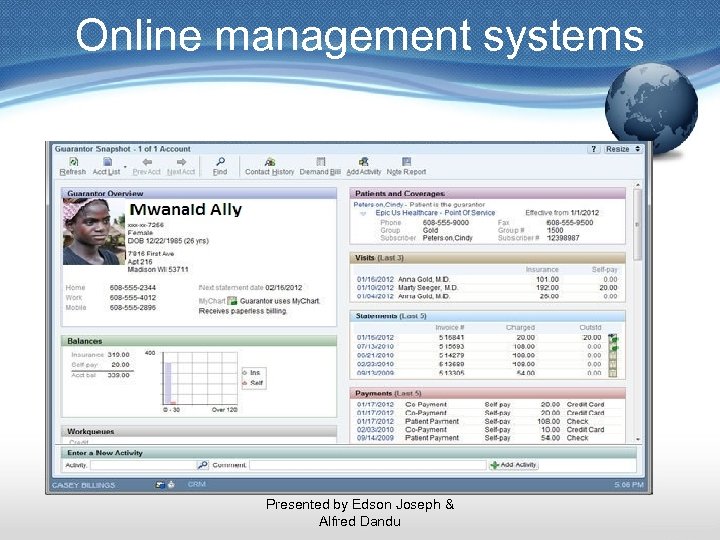Click the Refresh toolbar icon
Screen dimensions: 720x540
[73, 162]
